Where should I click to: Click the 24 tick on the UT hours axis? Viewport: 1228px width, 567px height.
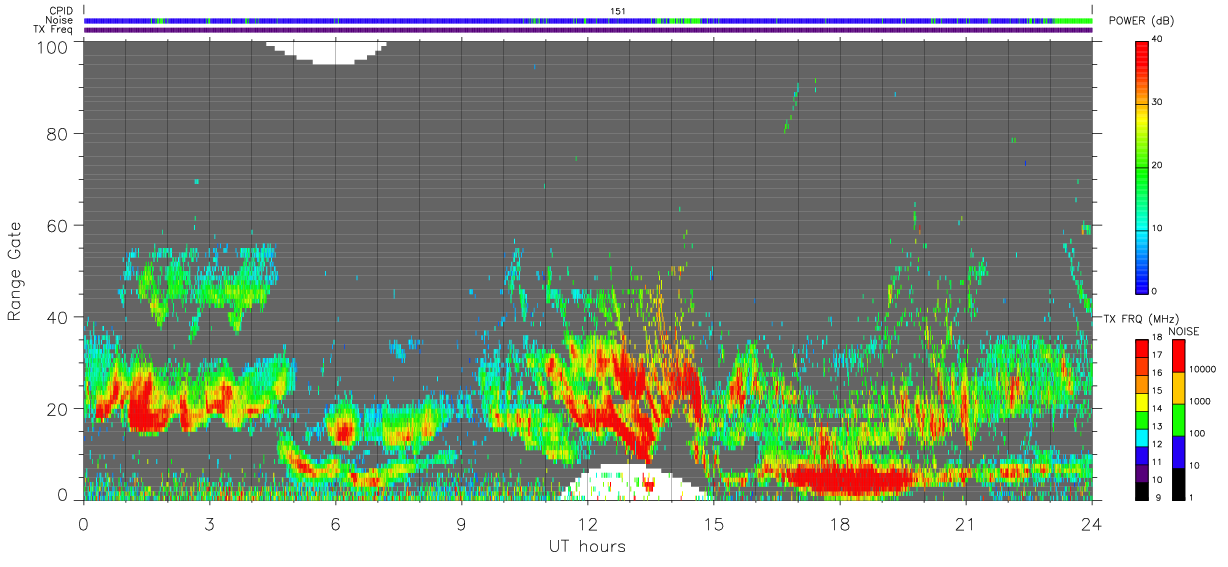pos(1091,524)
